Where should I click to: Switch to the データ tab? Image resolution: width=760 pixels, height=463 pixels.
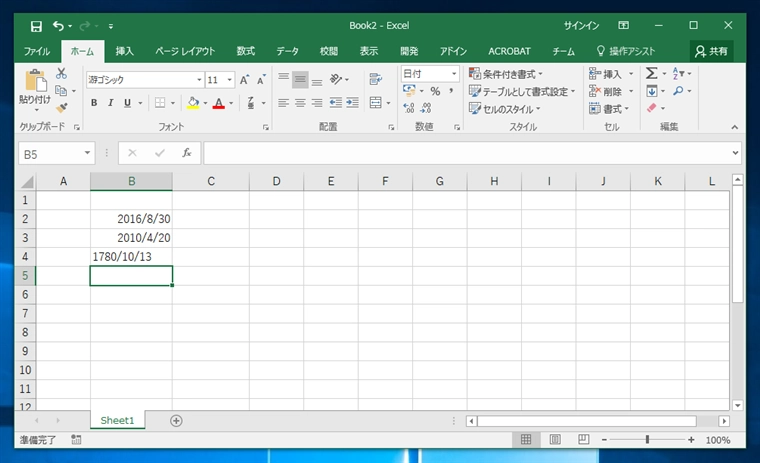(287, 51)
